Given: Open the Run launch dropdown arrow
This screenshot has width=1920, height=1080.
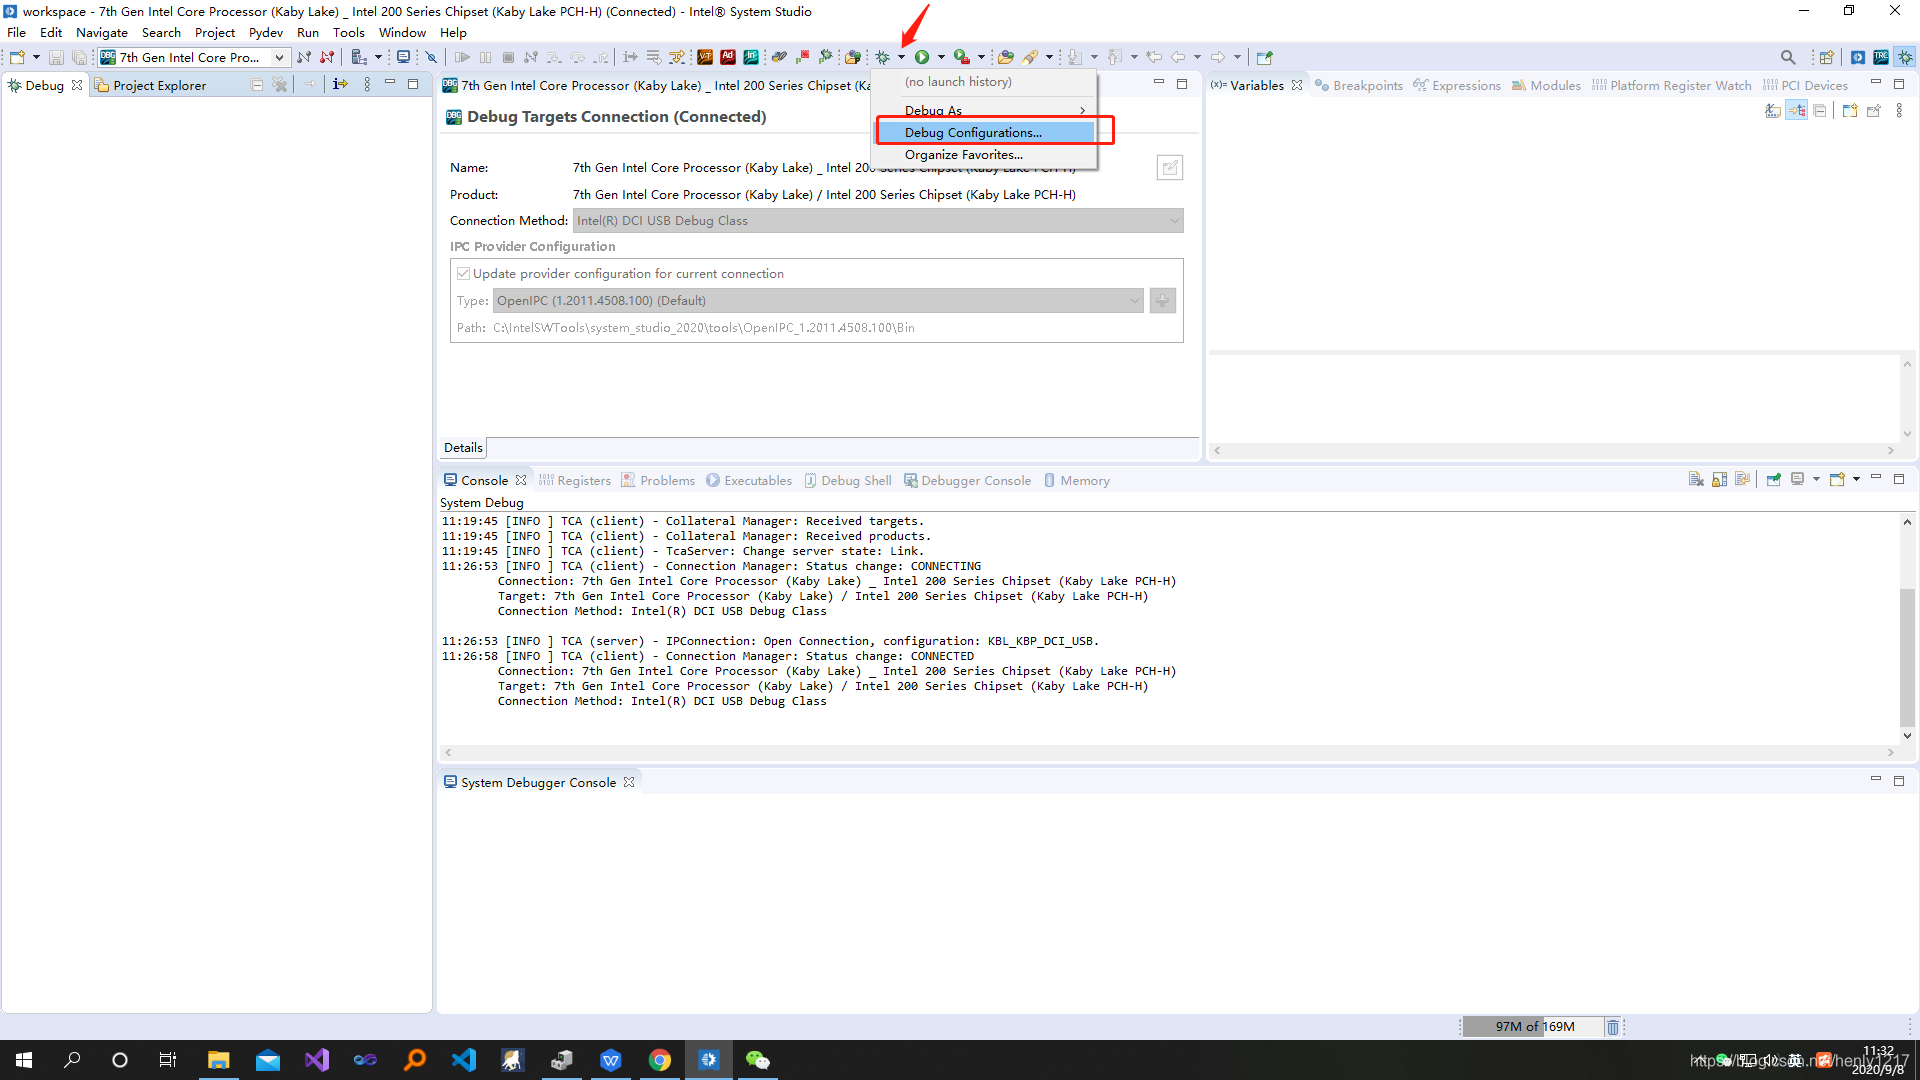Looking at the screenshot, I should point(941,57).
